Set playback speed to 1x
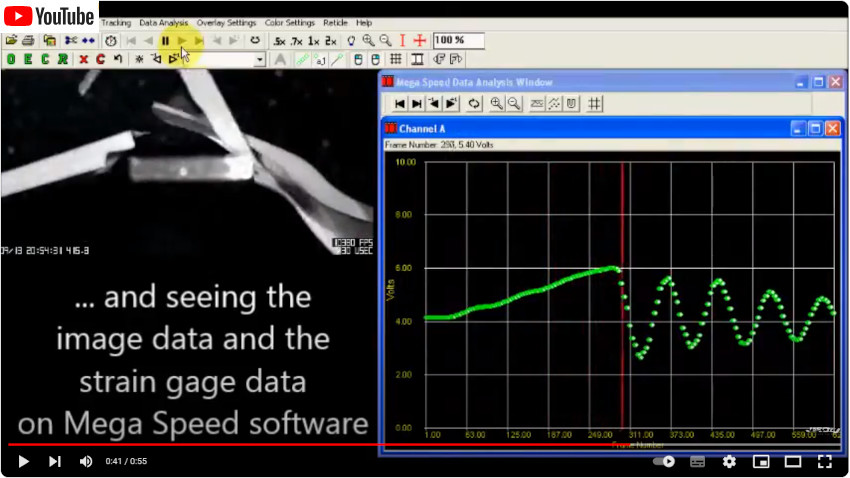This screenshot has height=478, width=850. pyautogui.click(x=313, y=41)
